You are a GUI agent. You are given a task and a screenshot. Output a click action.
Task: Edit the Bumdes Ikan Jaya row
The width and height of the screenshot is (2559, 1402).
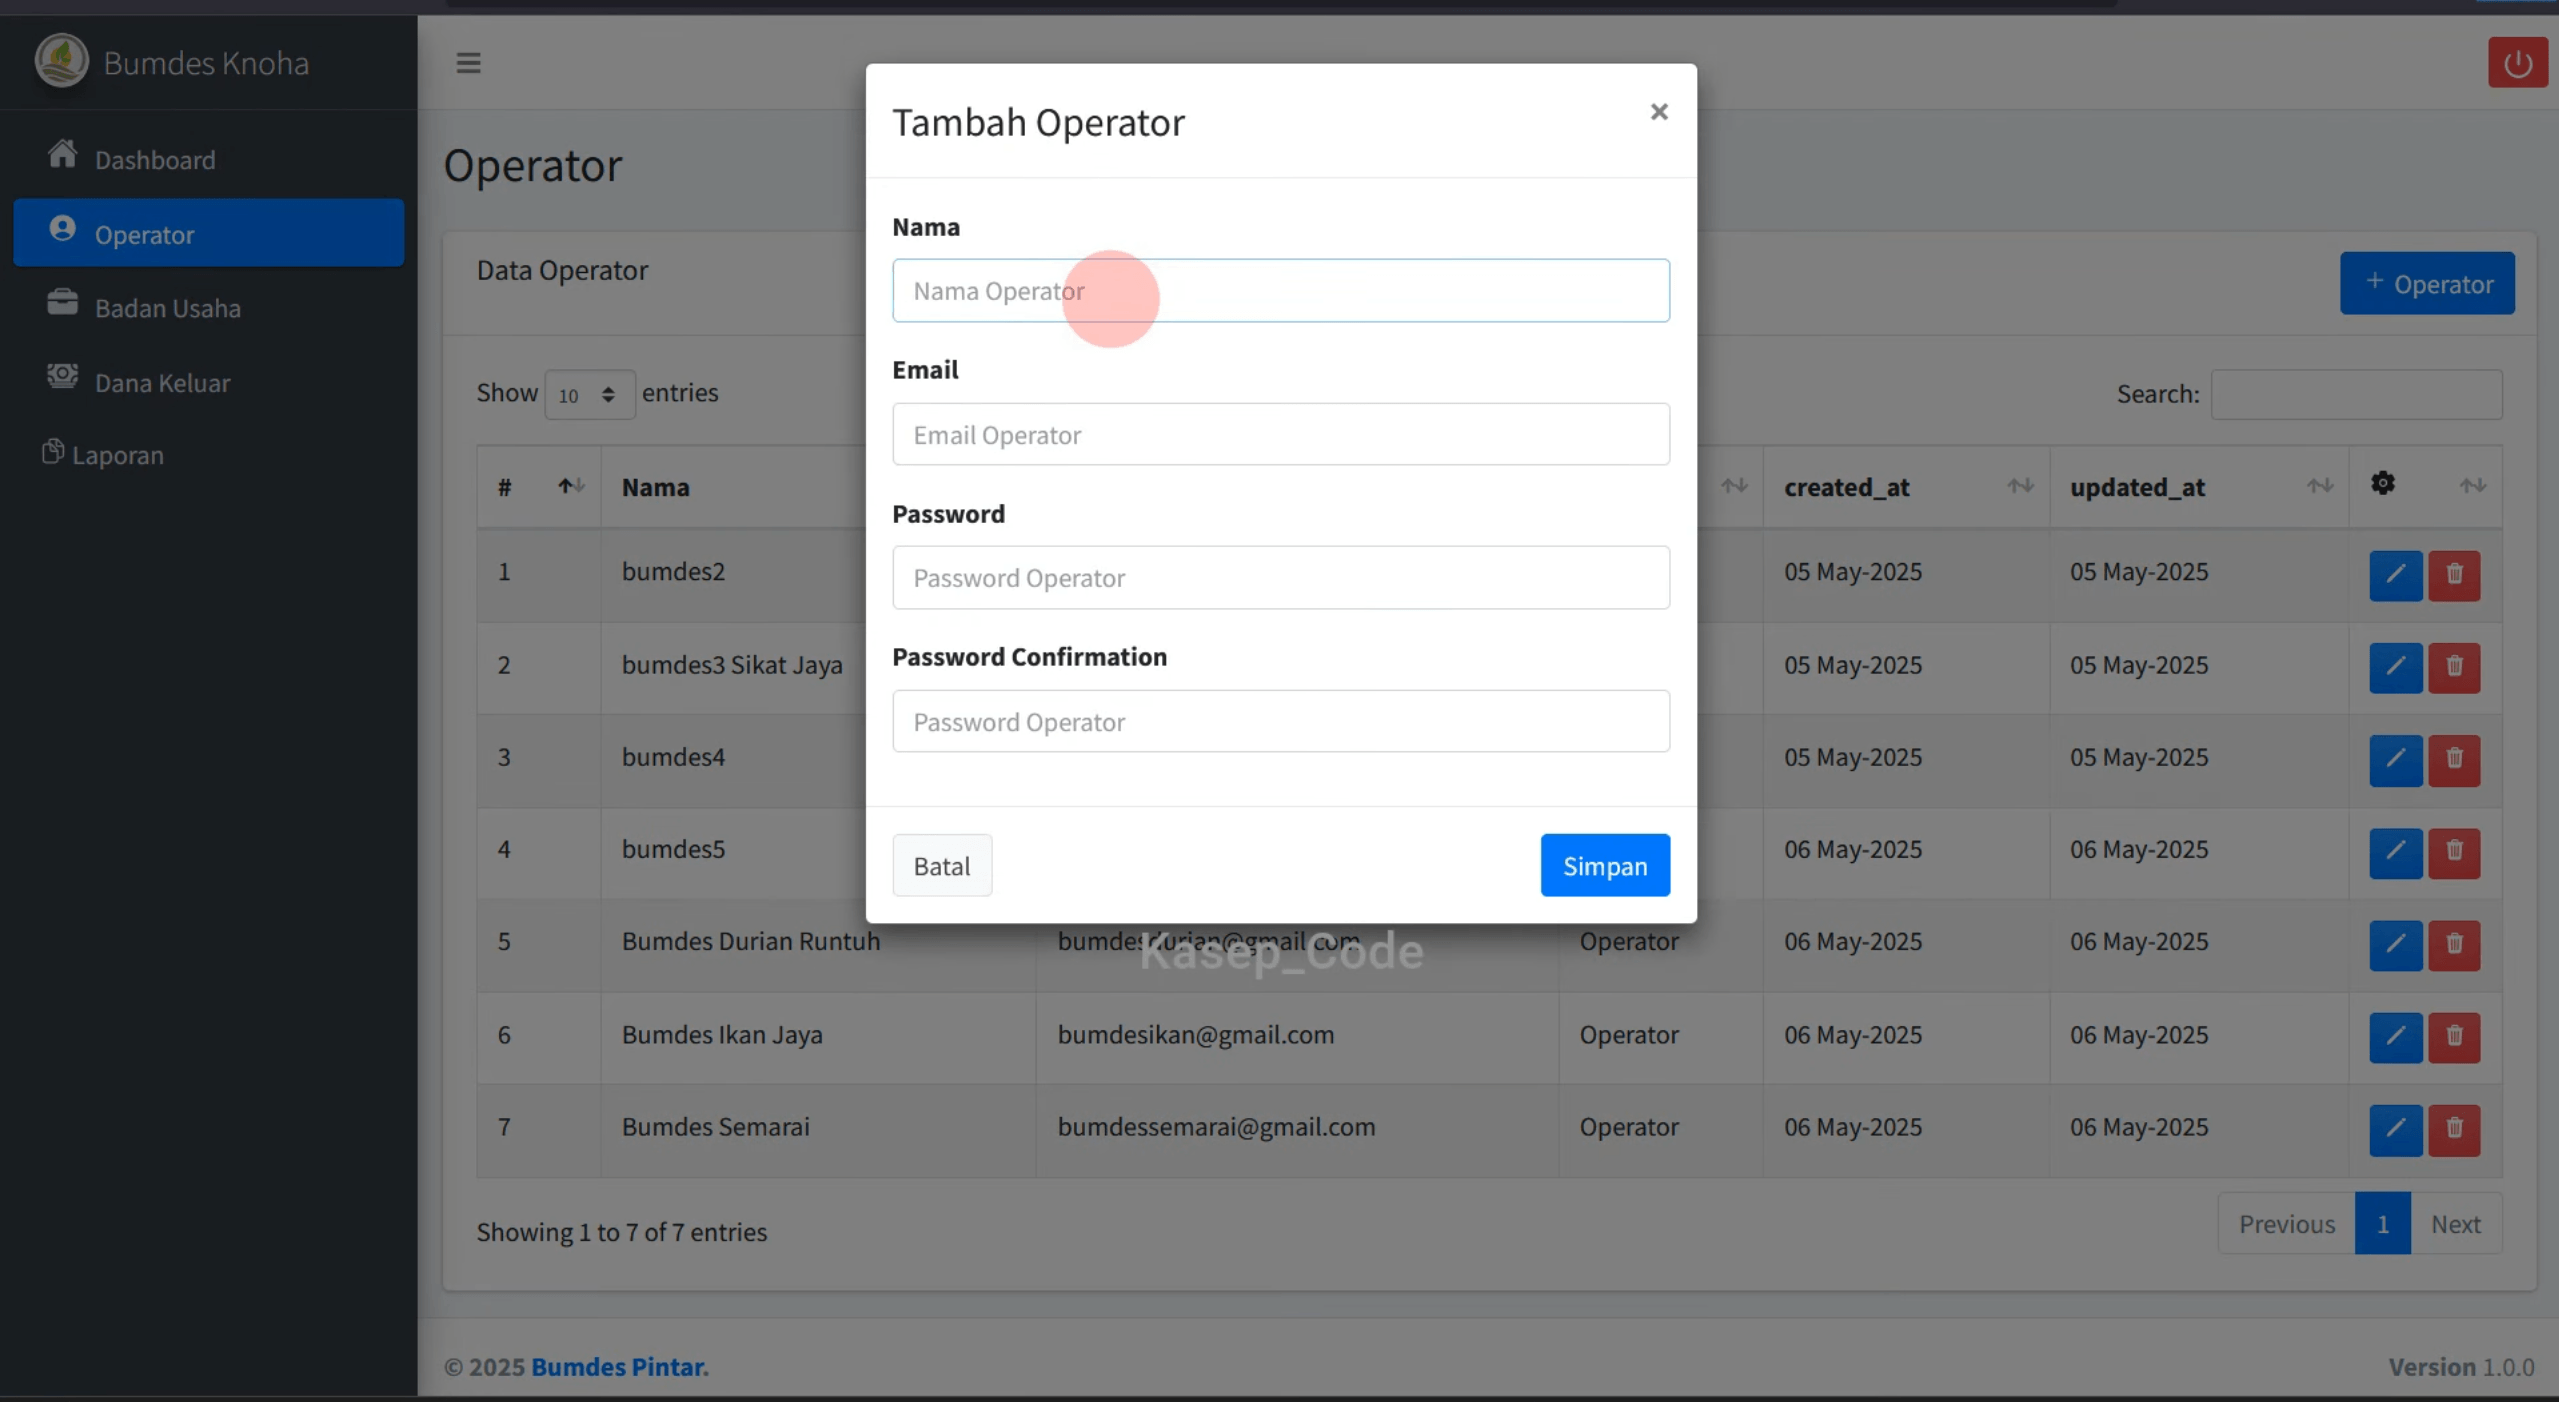pos(2395,1037)
